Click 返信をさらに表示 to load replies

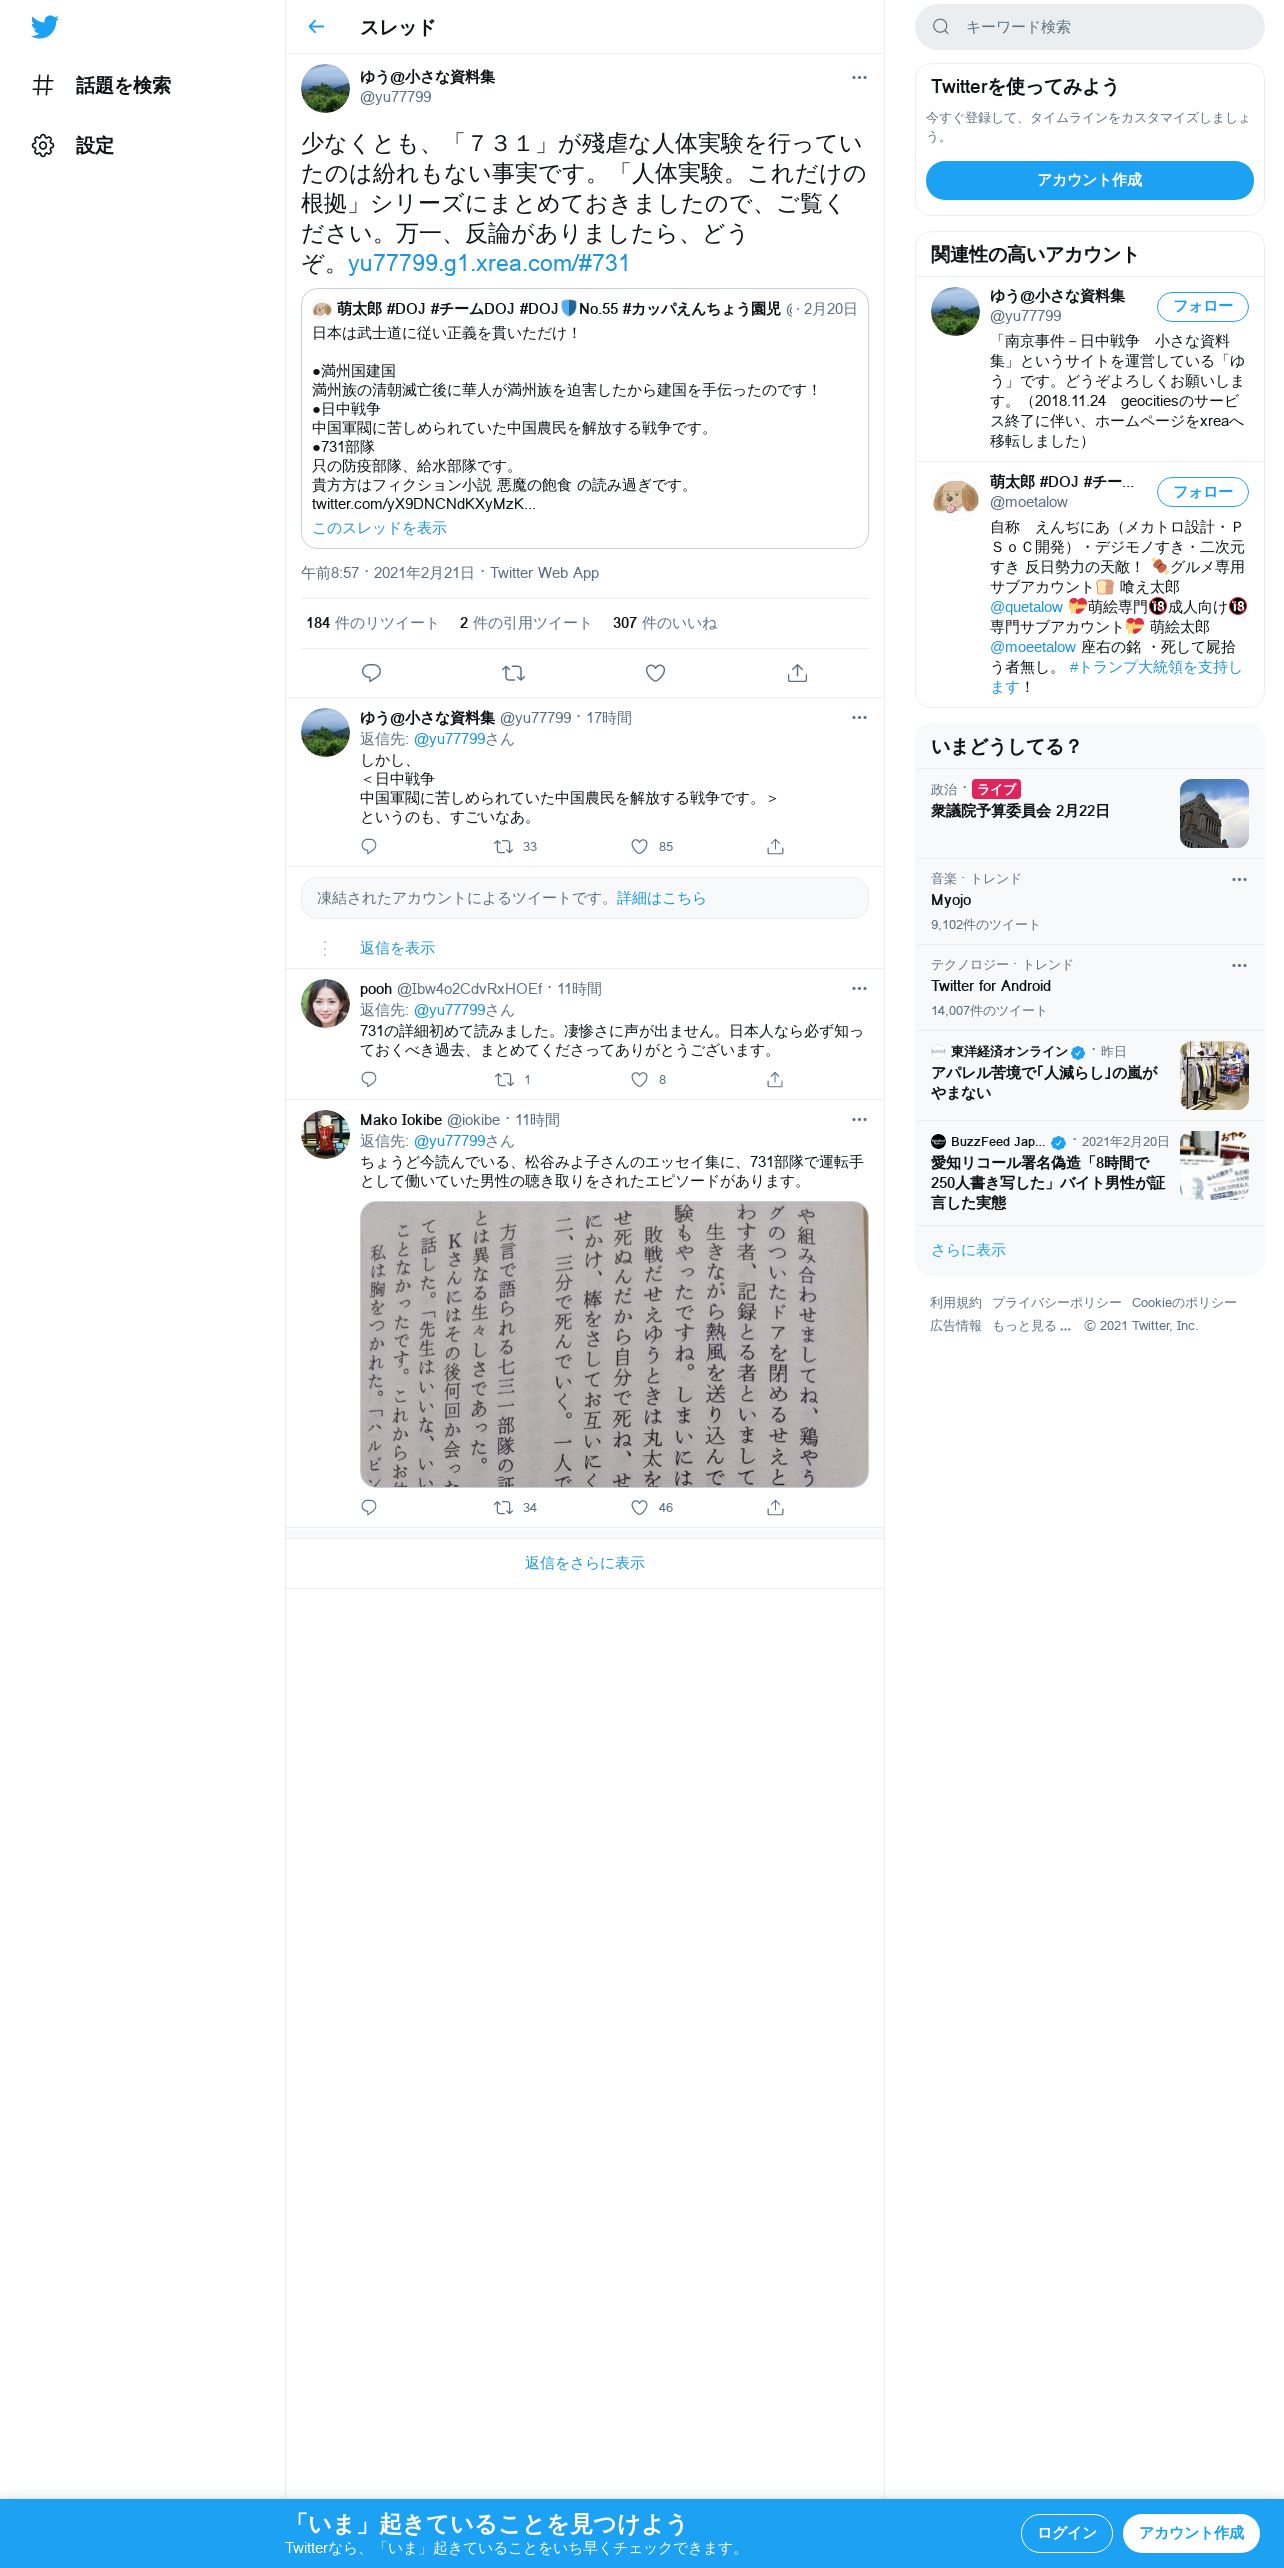point(585,1563)
